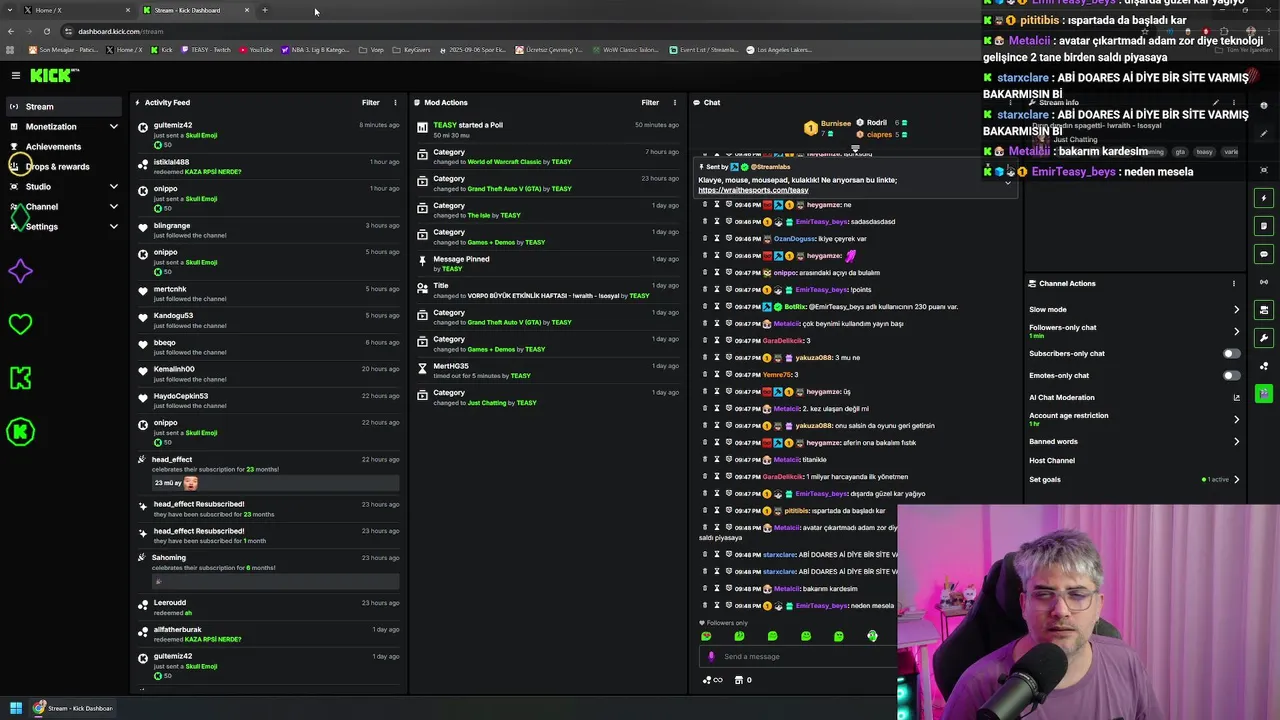Click the highlighted green icon in right toolbar

point(1264,393)
